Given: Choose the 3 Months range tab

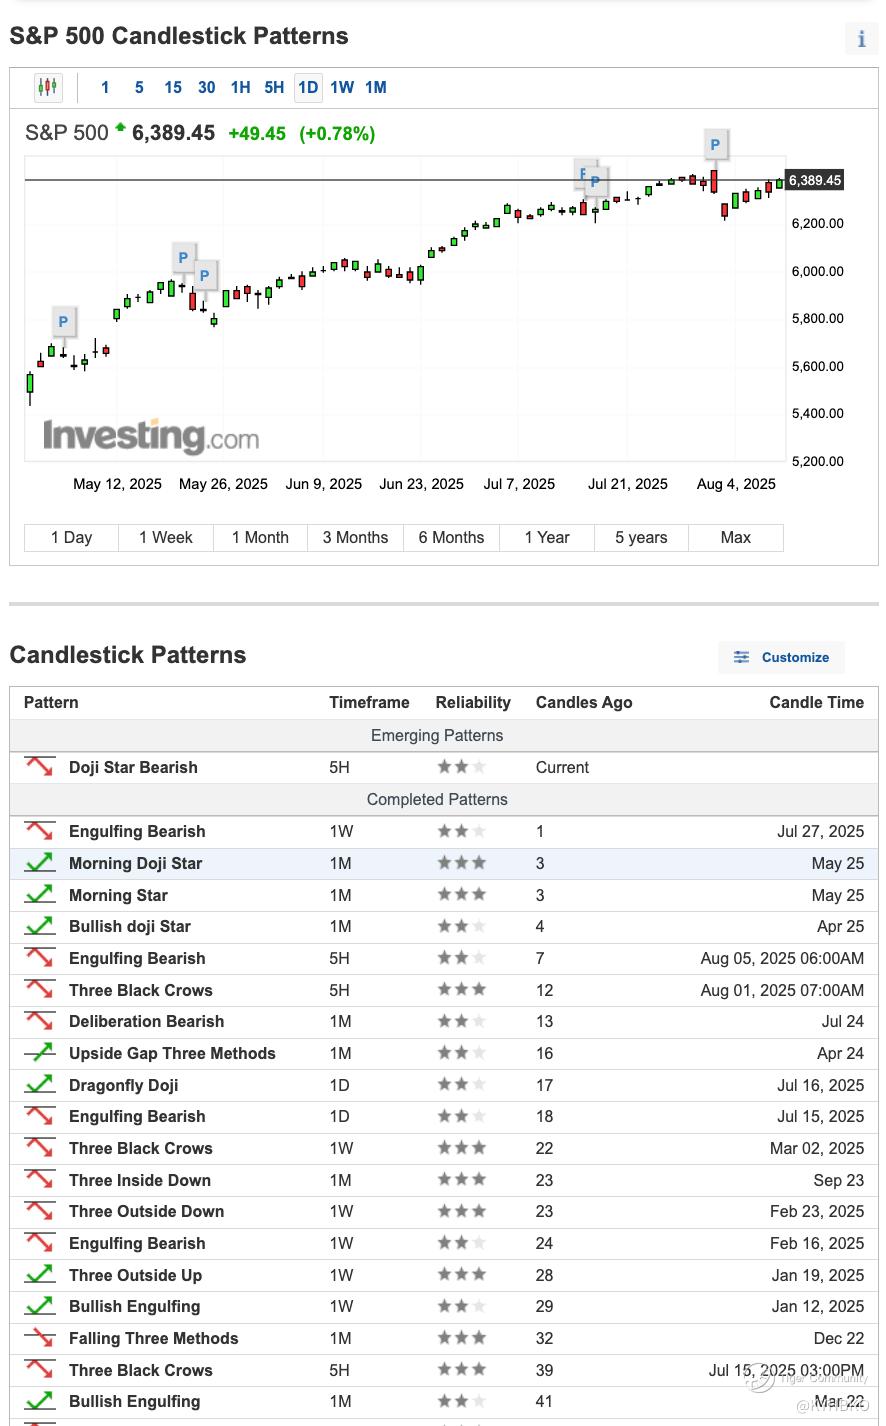Looking at the screenshot, I should (355, 538).
